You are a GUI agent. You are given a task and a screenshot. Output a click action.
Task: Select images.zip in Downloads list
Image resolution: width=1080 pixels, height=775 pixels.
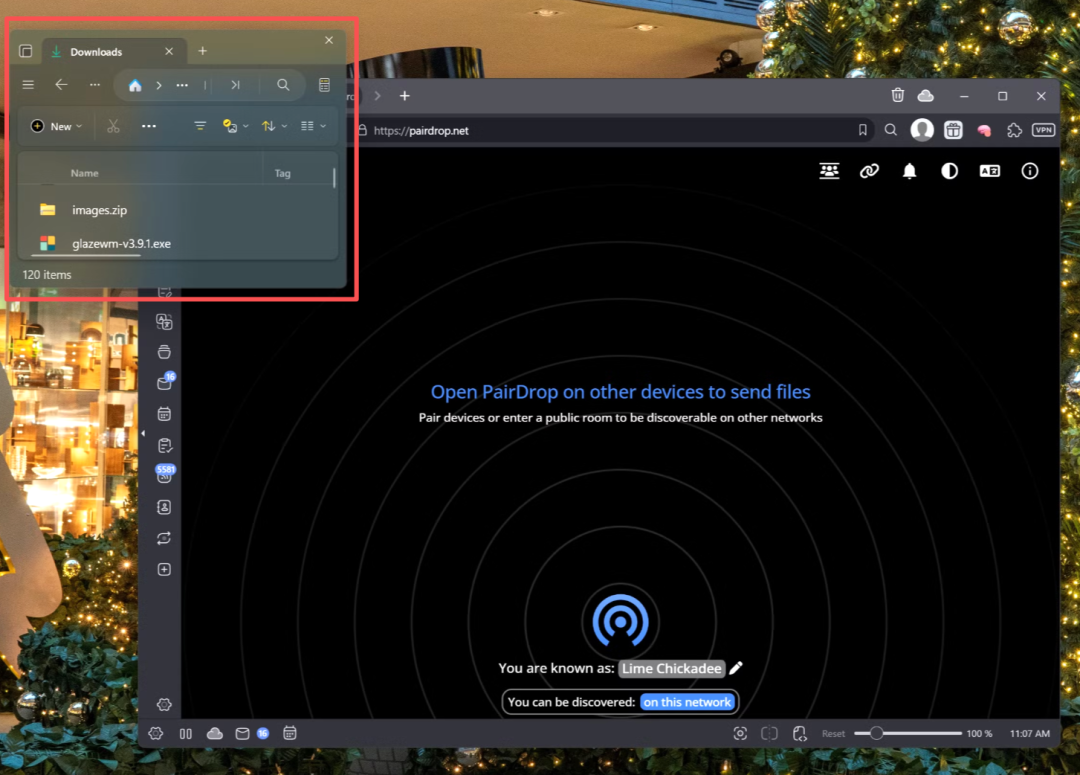[x=100, y=210]
